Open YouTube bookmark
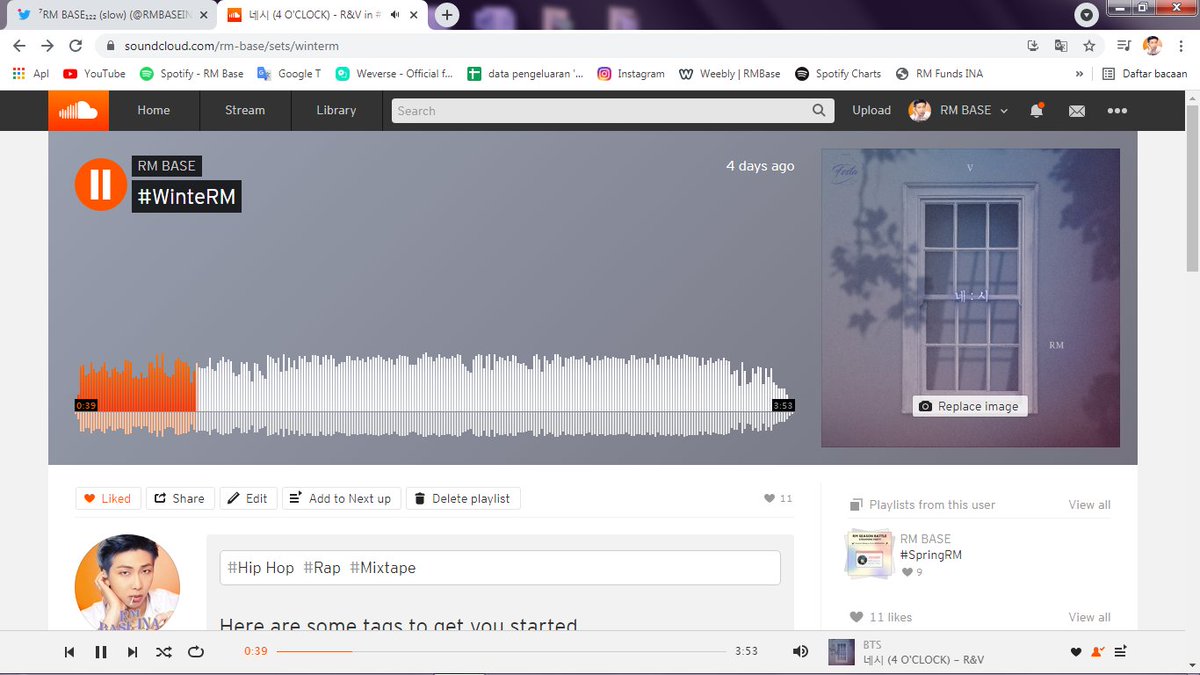The image size is (1200, 675). coord(94,74)
